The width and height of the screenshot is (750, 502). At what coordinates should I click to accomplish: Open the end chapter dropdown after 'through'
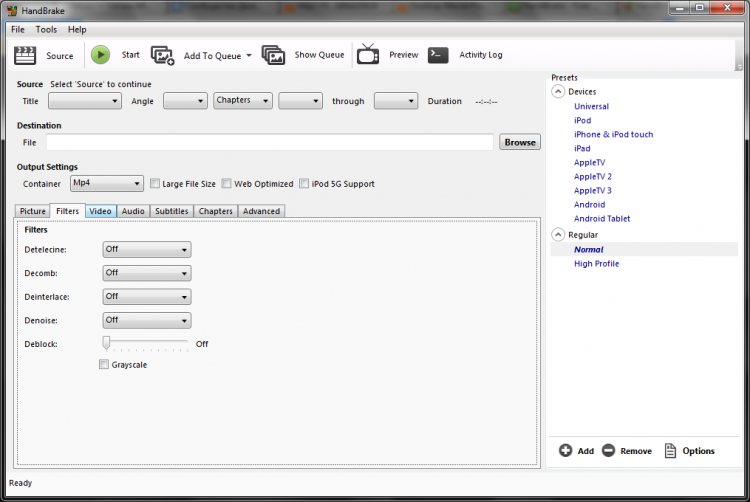point(396,101)
